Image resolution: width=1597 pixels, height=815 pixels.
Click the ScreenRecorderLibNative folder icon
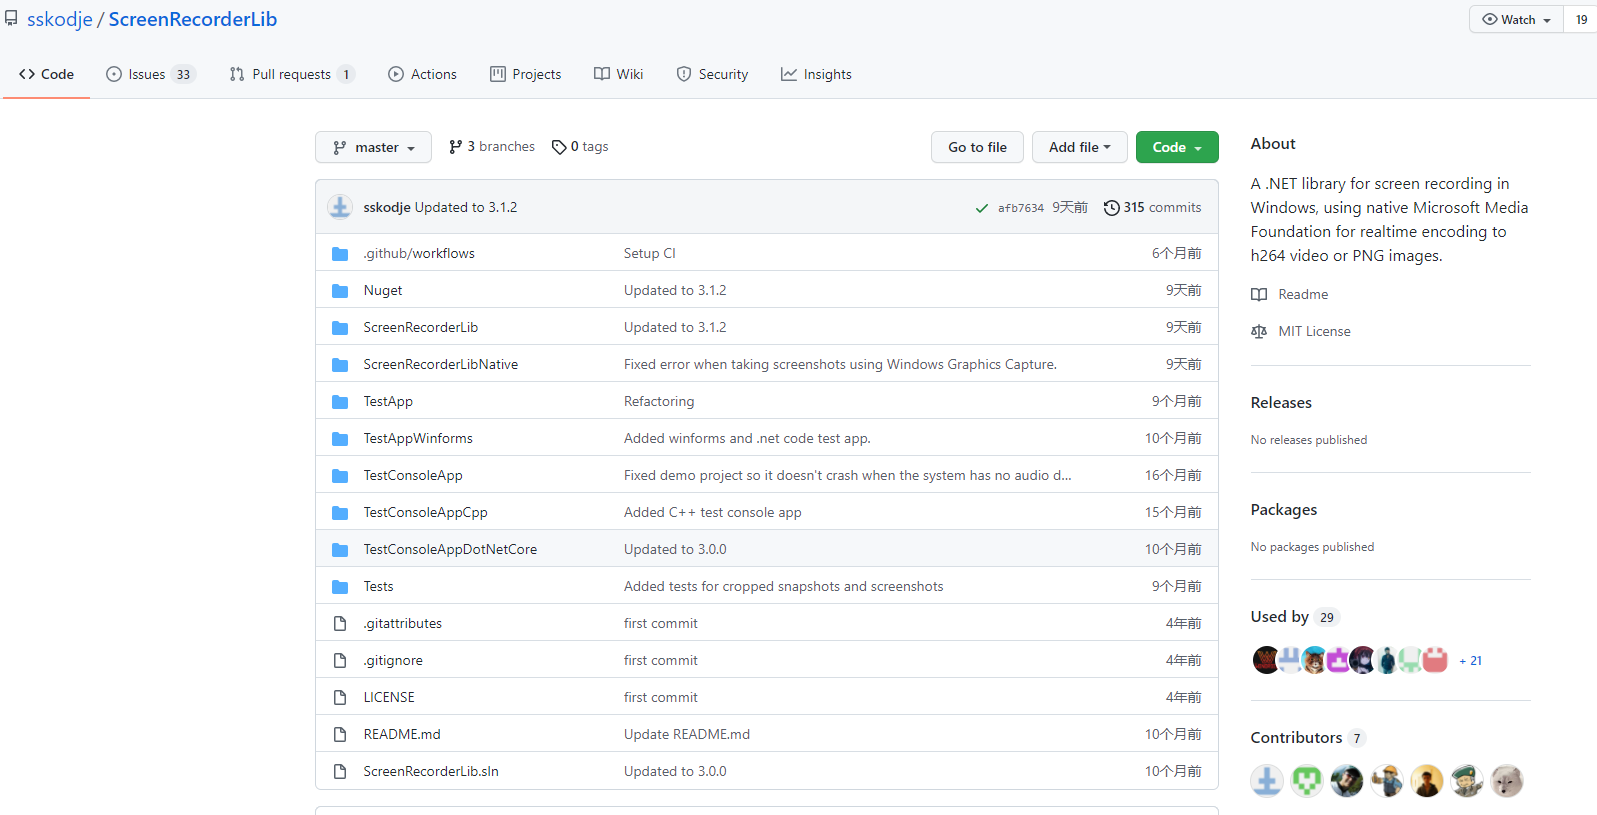pos(340,365)
